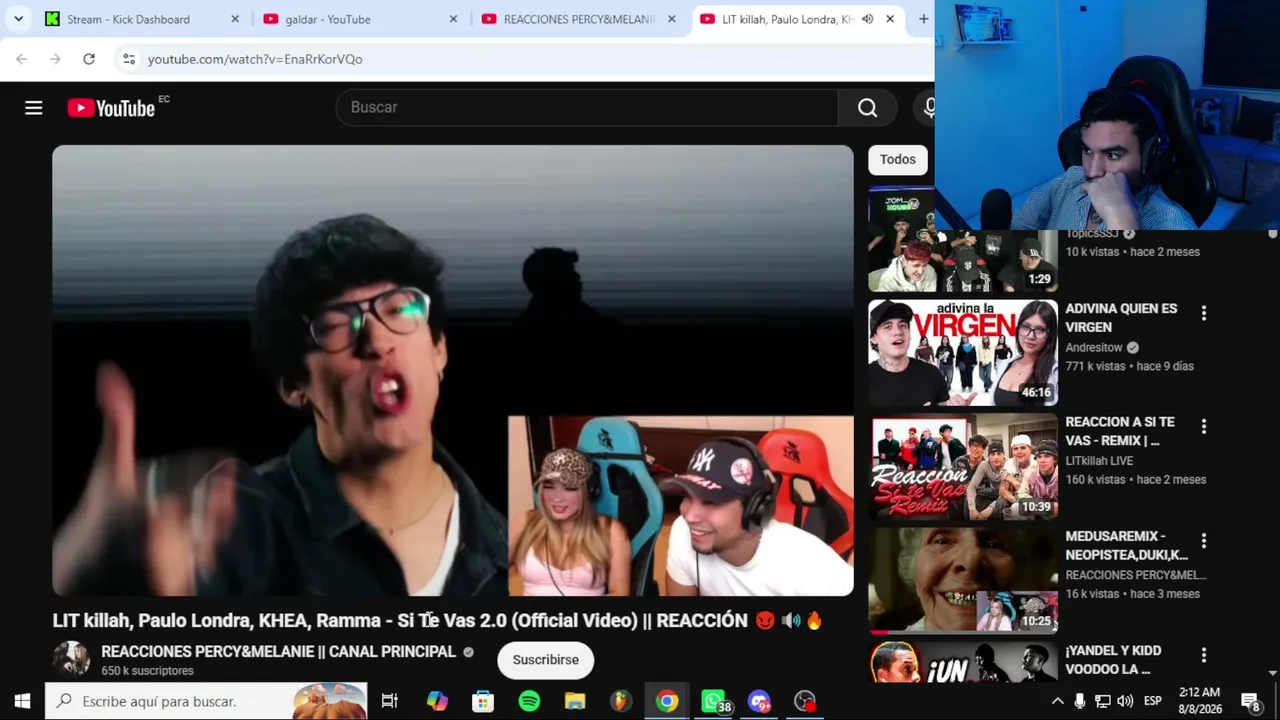Open Spotify from the taskbar
This screenshot has width=1280, height=720.
click(529, 701)
